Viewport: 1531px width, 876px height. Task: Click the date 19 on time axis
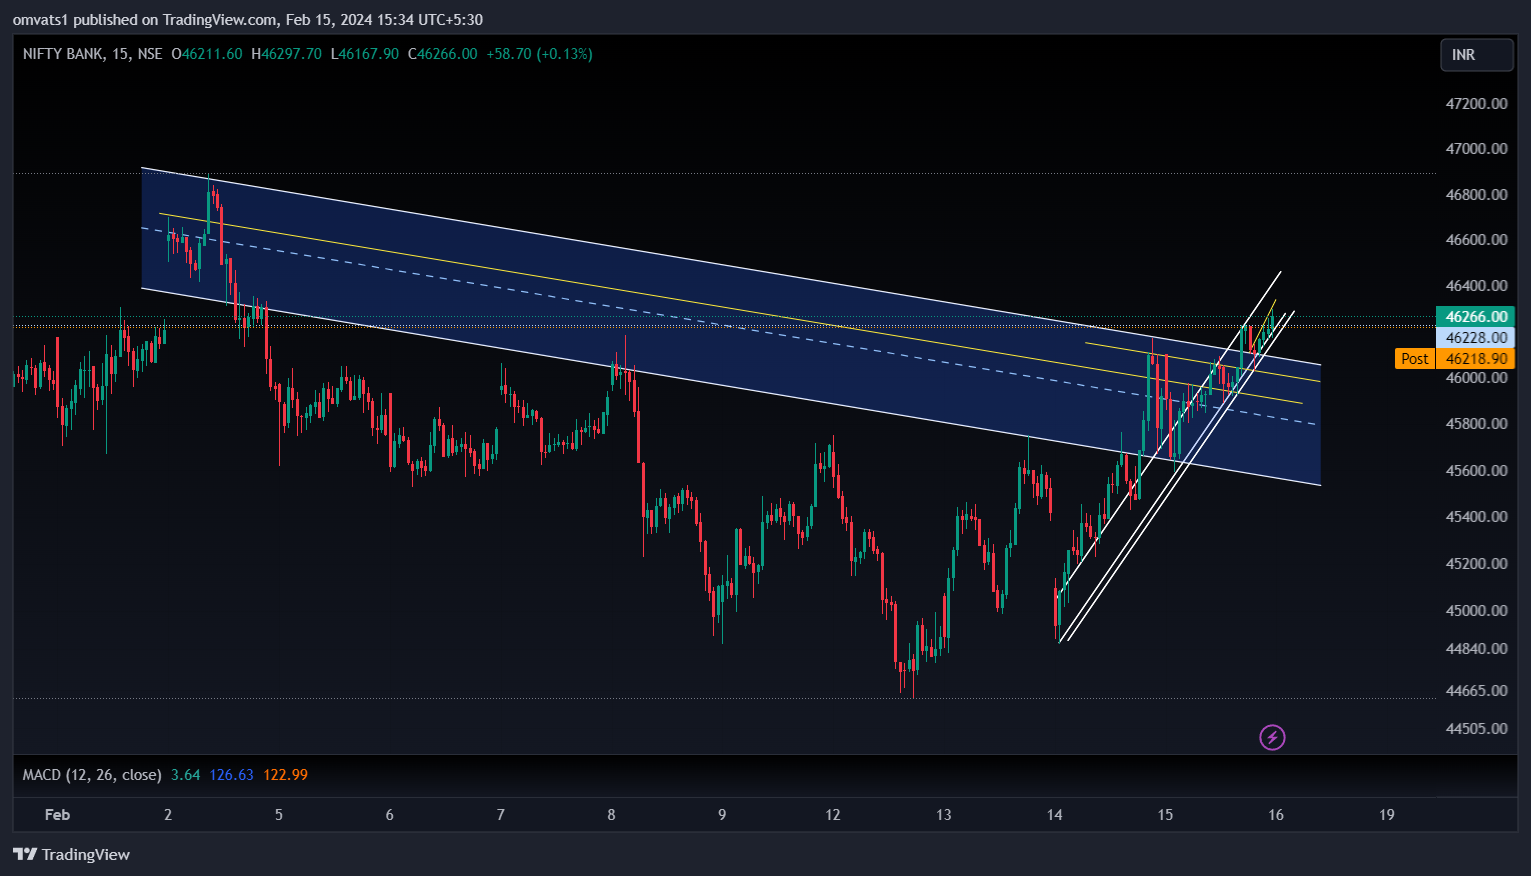1387,815
